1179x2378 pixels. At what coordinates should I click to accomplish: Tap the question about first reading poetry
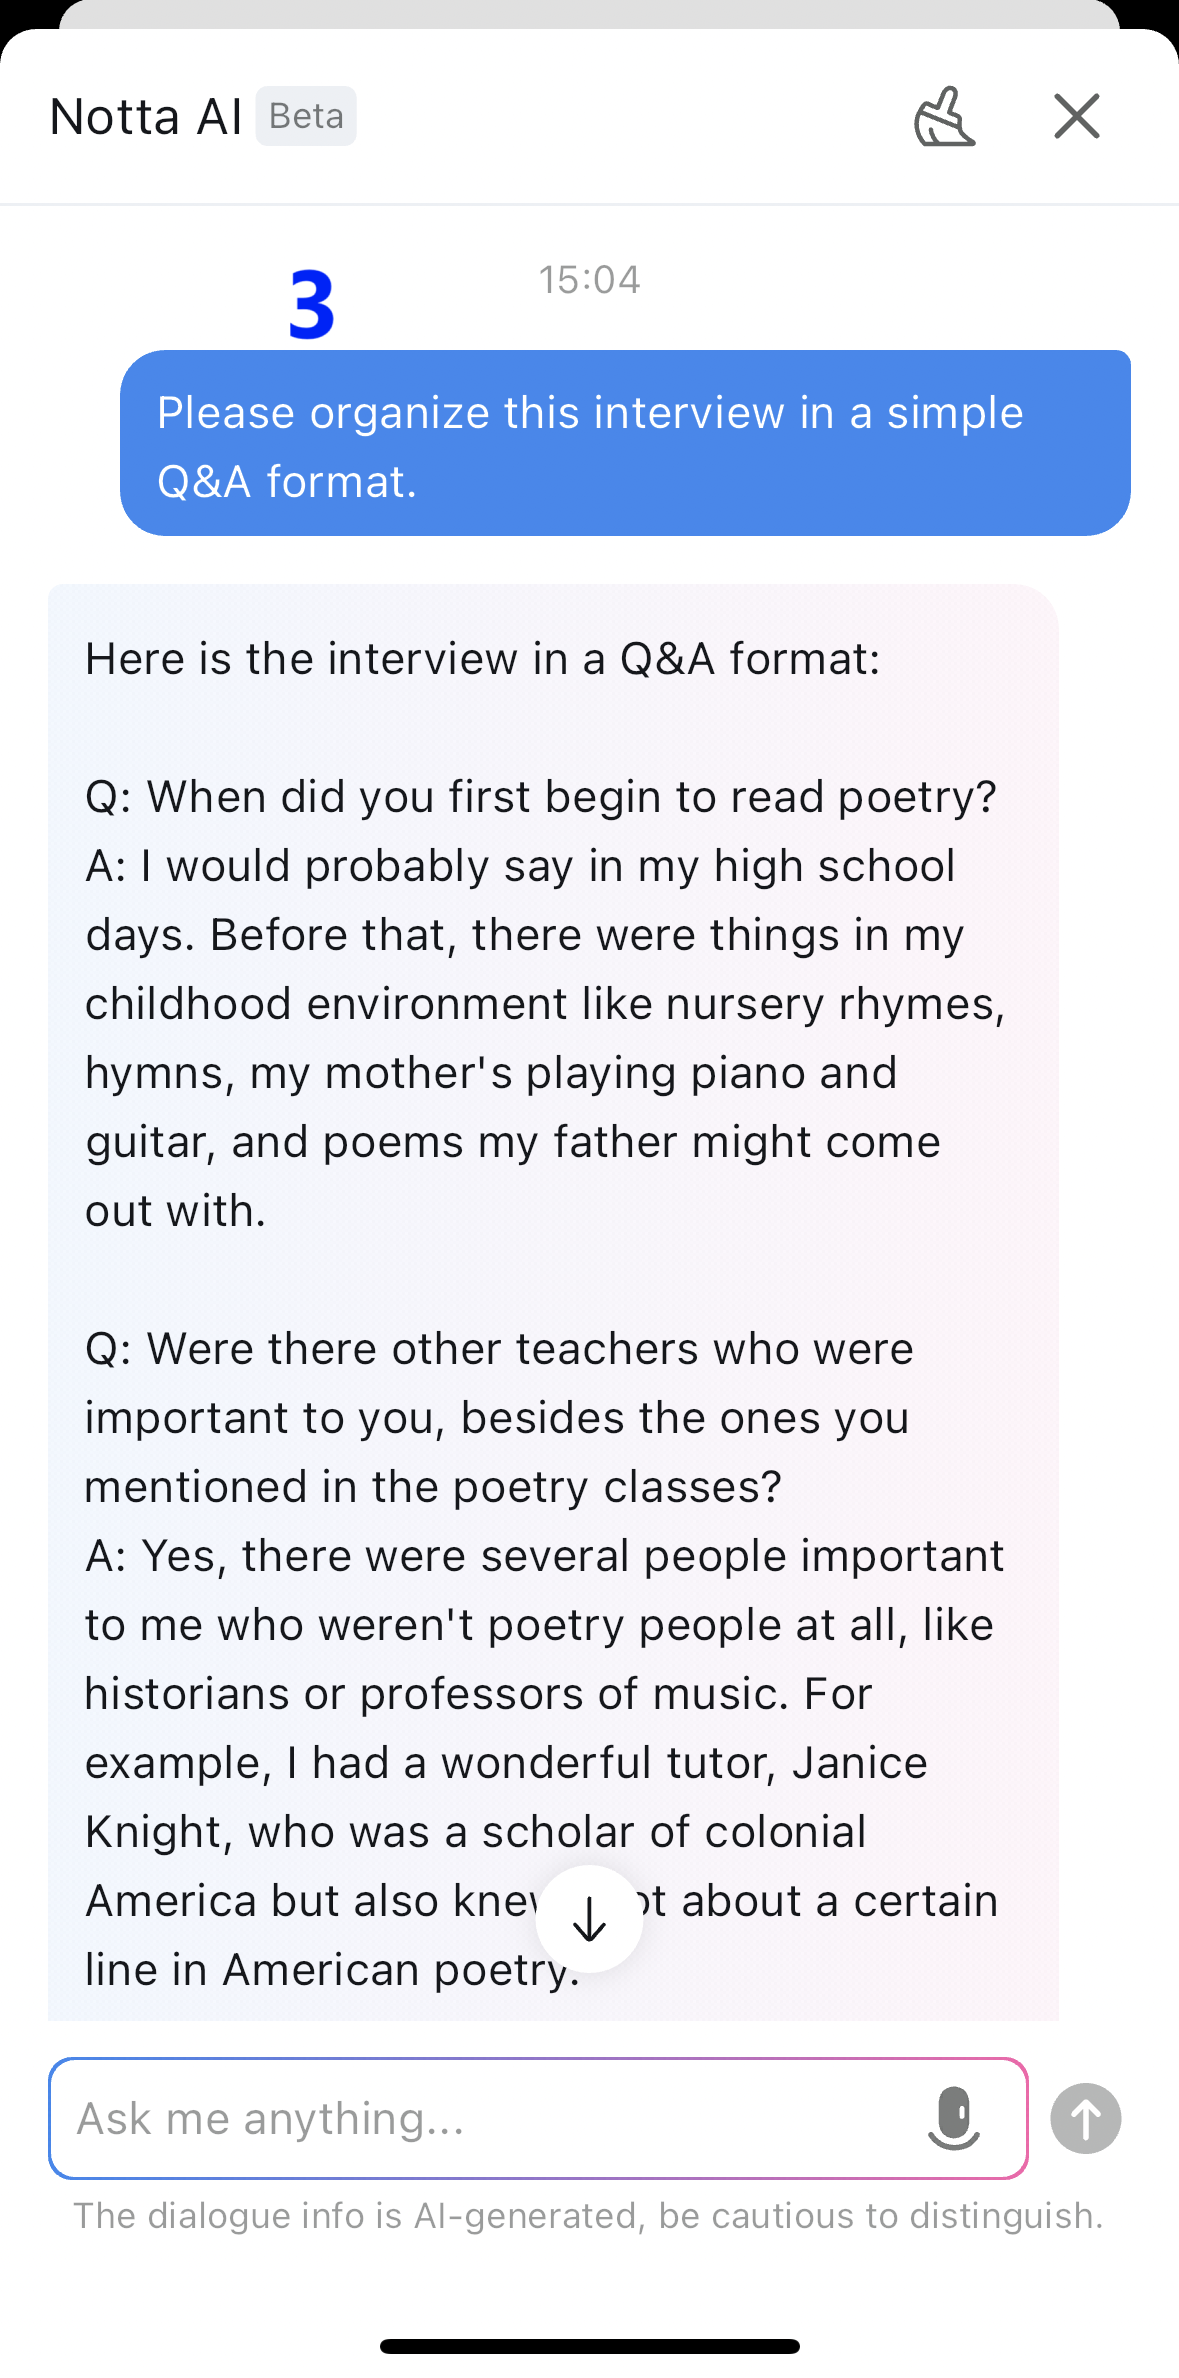(x=541, y=797)
